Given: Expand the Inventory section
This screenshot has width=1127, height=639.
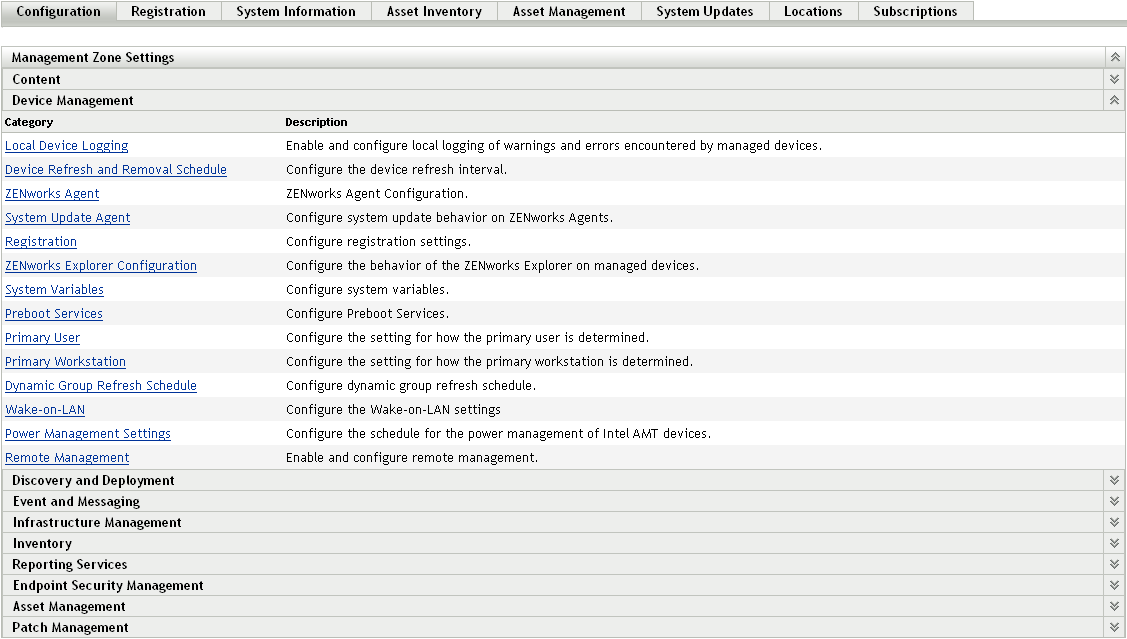Looking at the screenshot, I should tap(1113, 542).
